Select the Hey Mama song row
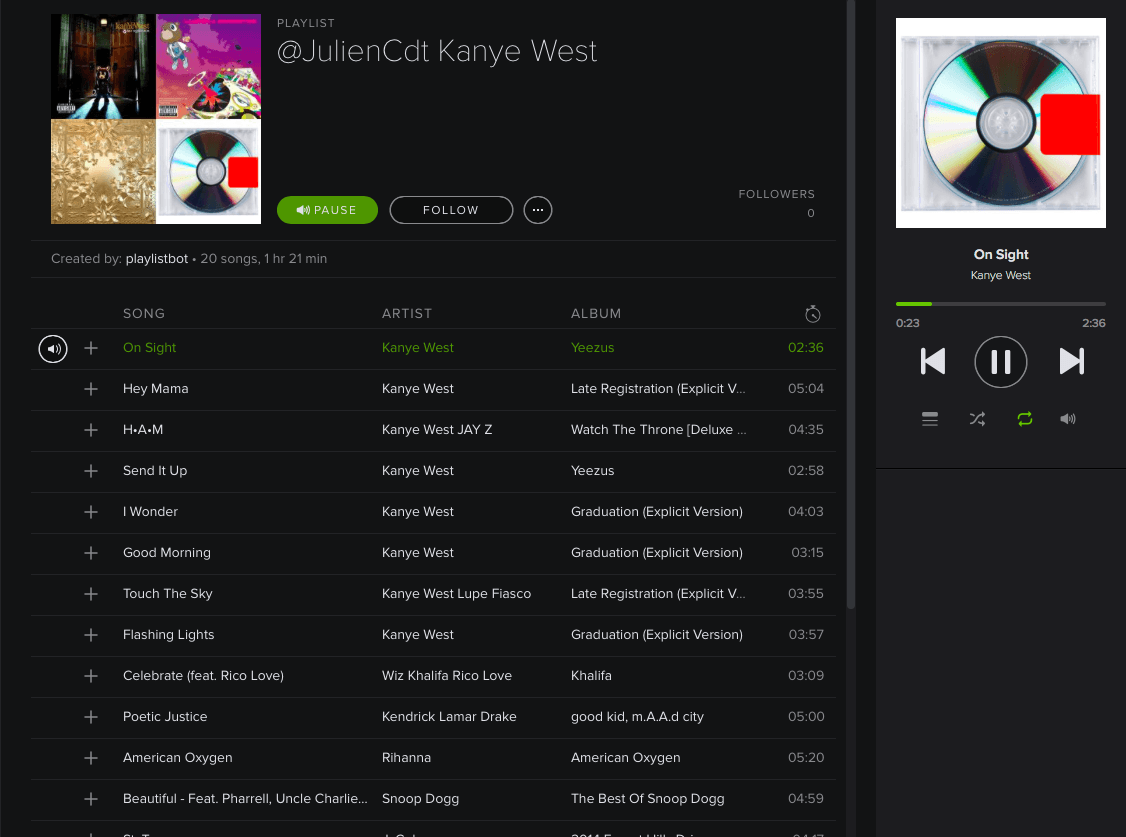This screenshot has width=1126, height=837. 433,389
